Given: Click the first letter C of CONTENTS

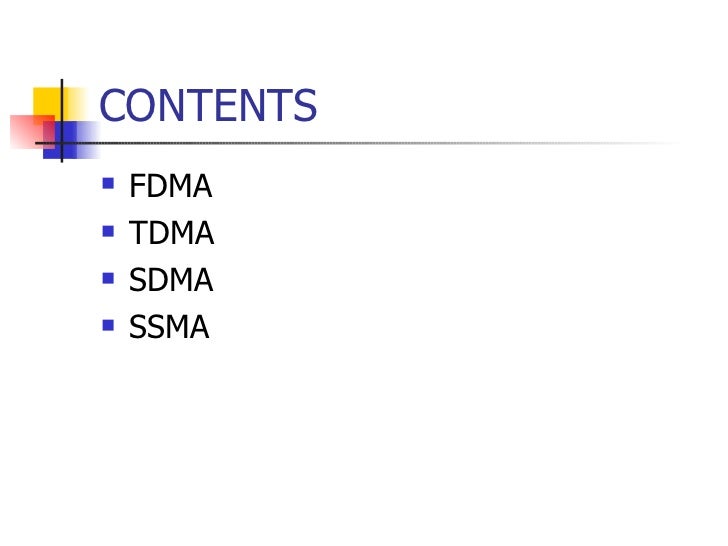Looking at the screenshot, I should coord(110,105).
